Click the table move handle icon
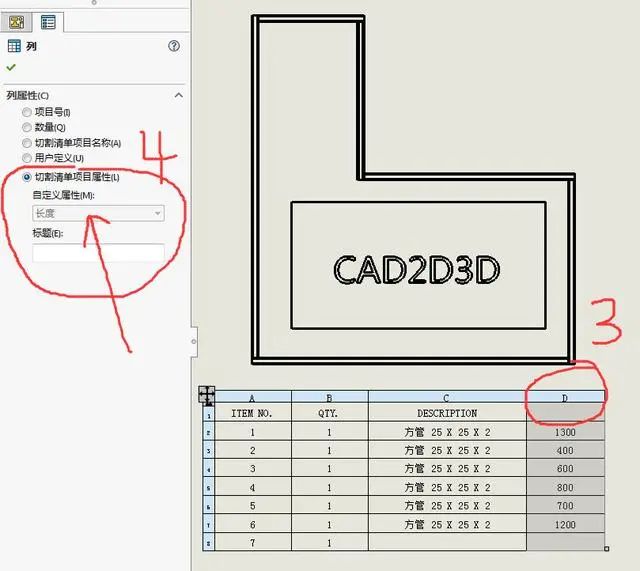 [x=207, y=395]
